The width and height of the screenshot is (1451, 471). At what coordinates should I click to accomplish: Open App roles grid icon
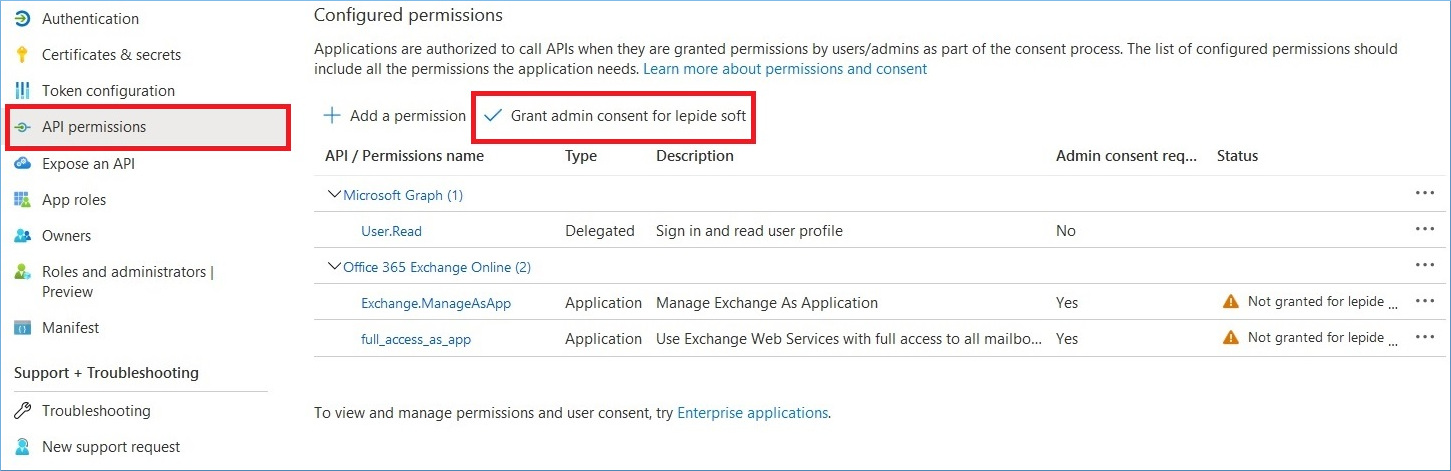click(x=22, y=200)
